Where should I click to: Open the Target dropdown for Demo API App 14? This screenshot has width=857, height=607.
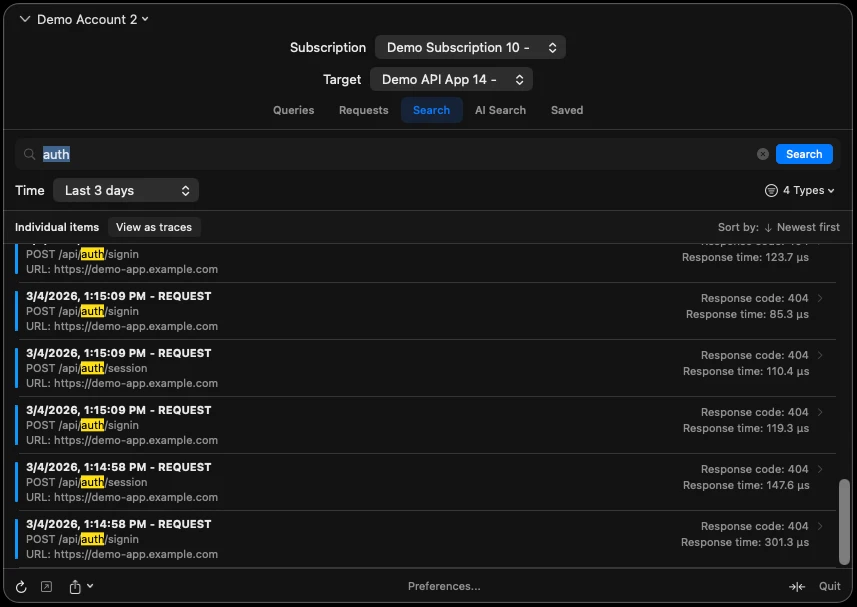(x=451, y=79)
